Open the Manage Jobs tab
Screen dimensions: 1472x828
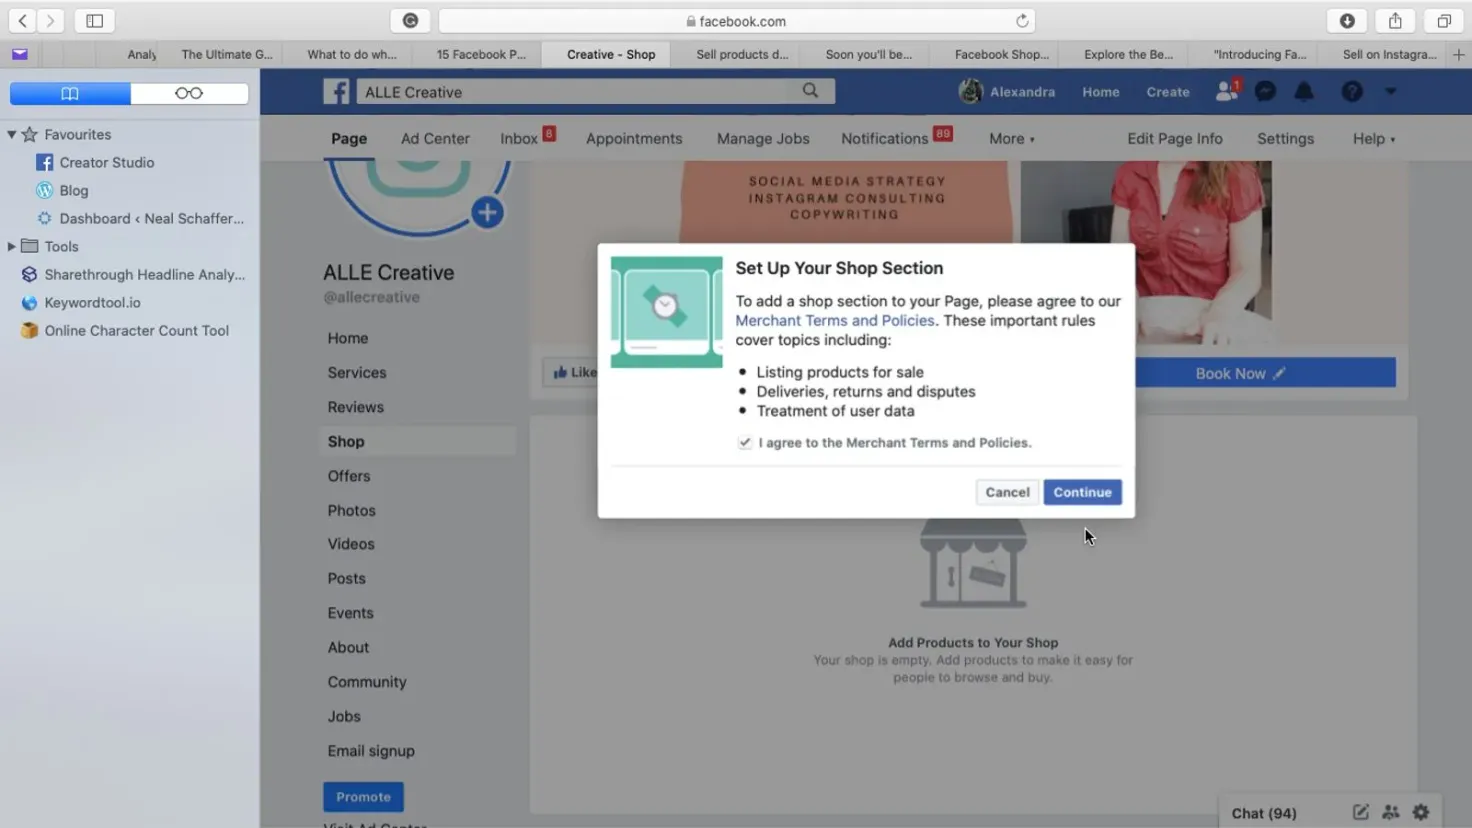763,139
